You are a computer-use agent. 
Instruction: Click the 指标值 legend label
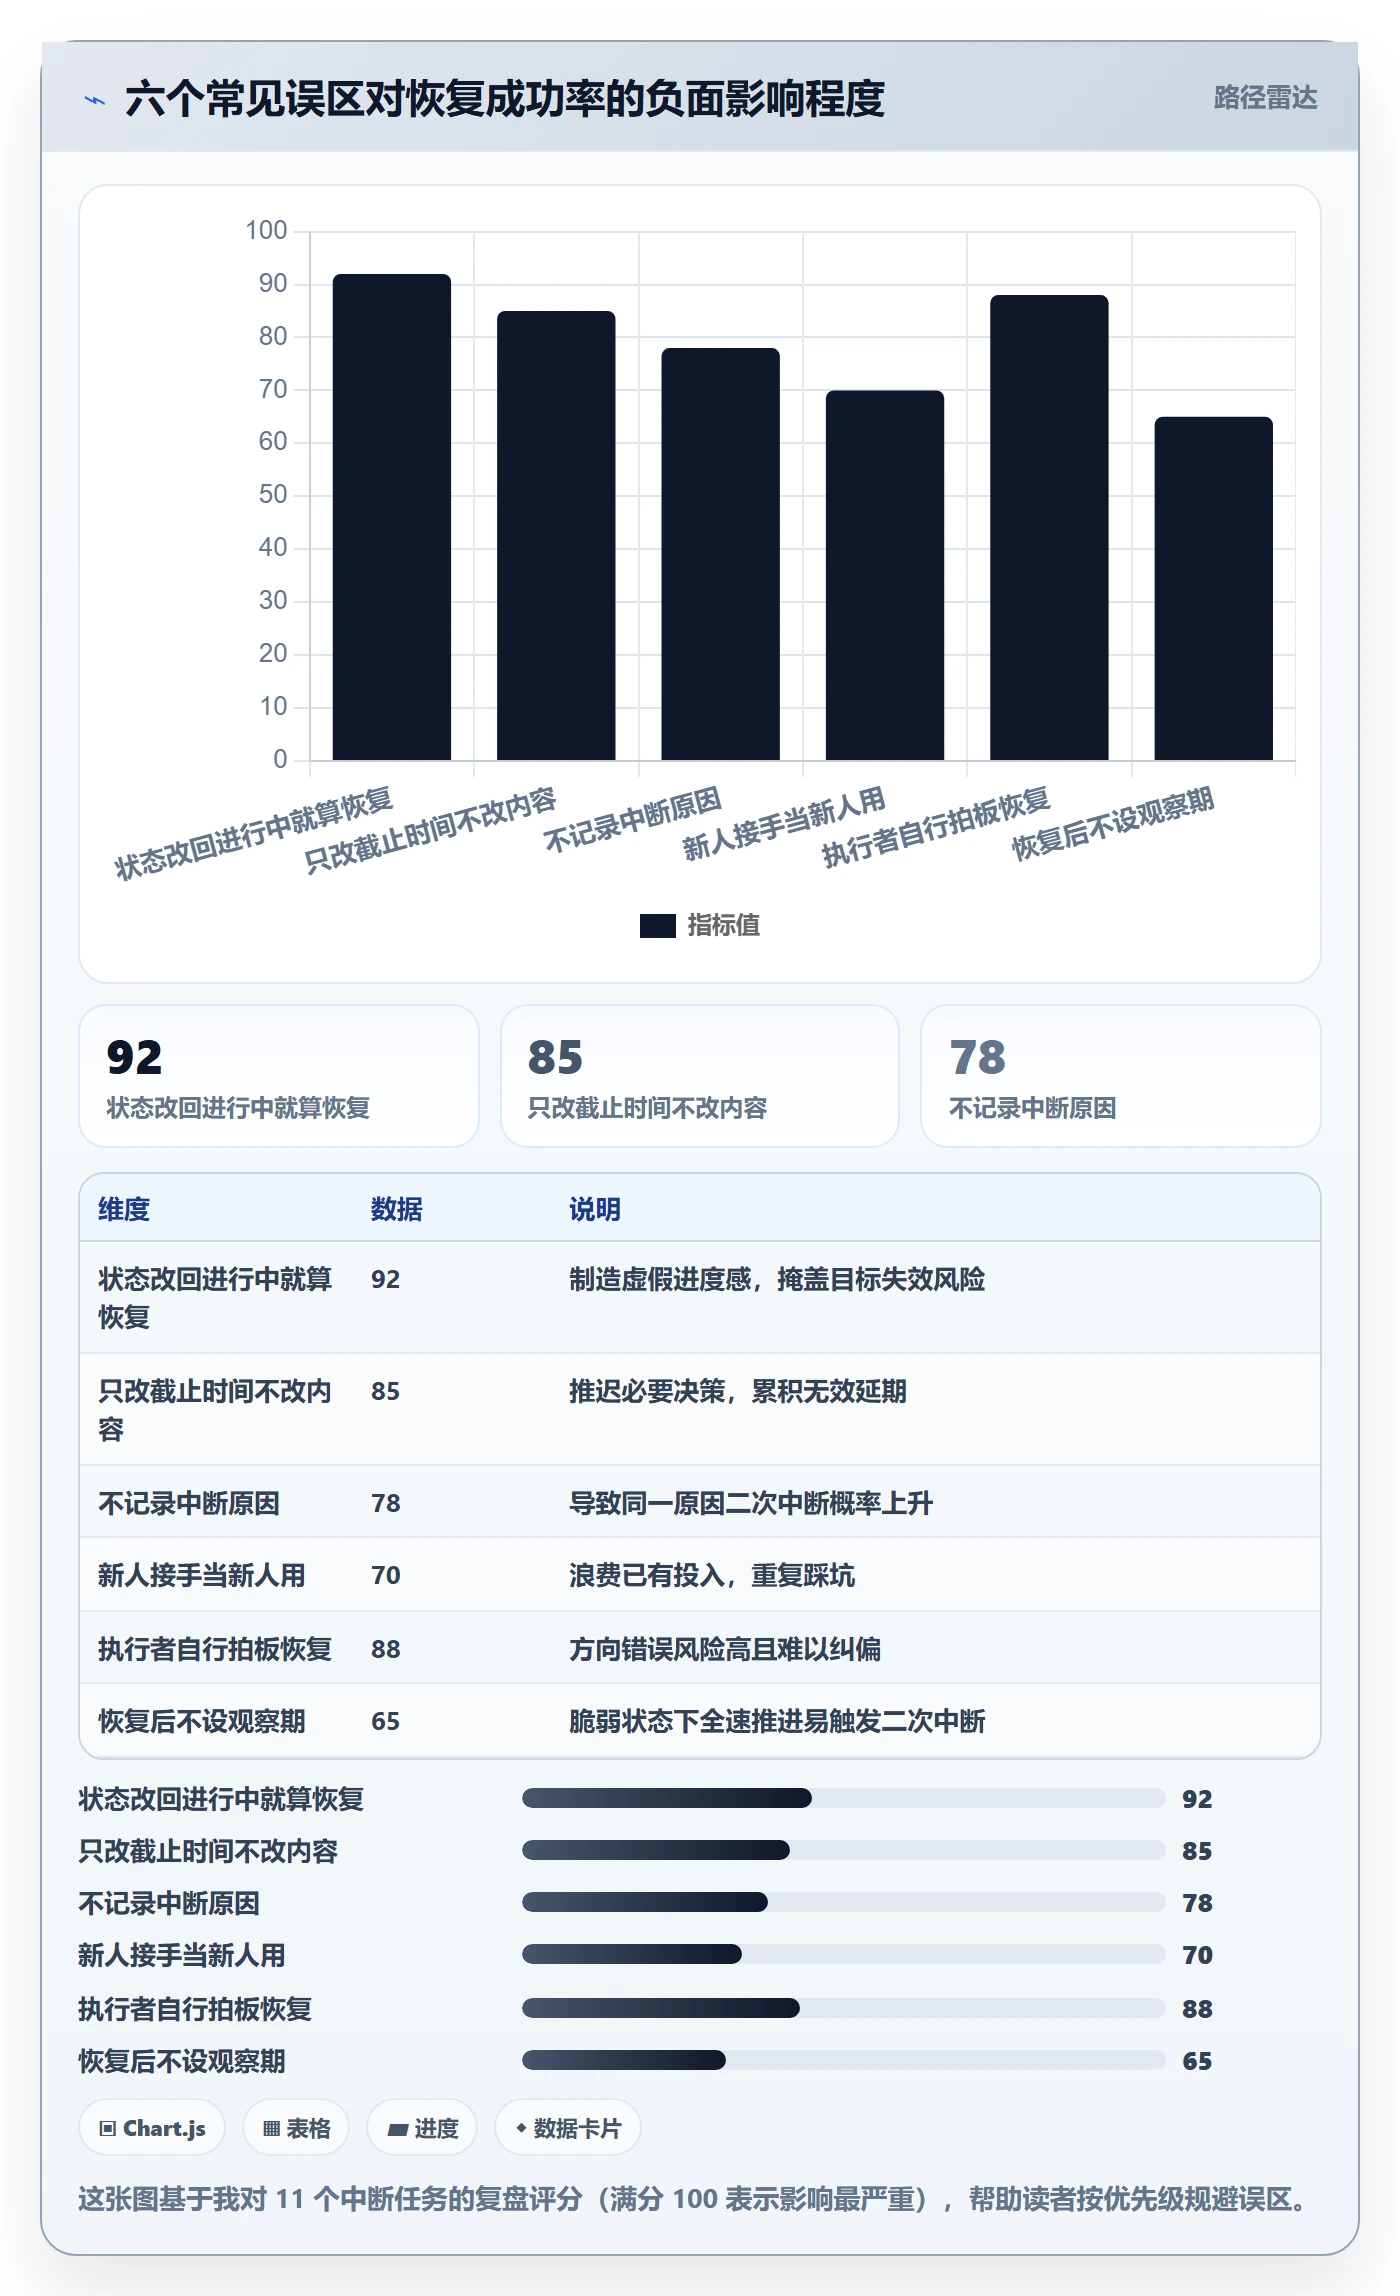click(724, 926)
